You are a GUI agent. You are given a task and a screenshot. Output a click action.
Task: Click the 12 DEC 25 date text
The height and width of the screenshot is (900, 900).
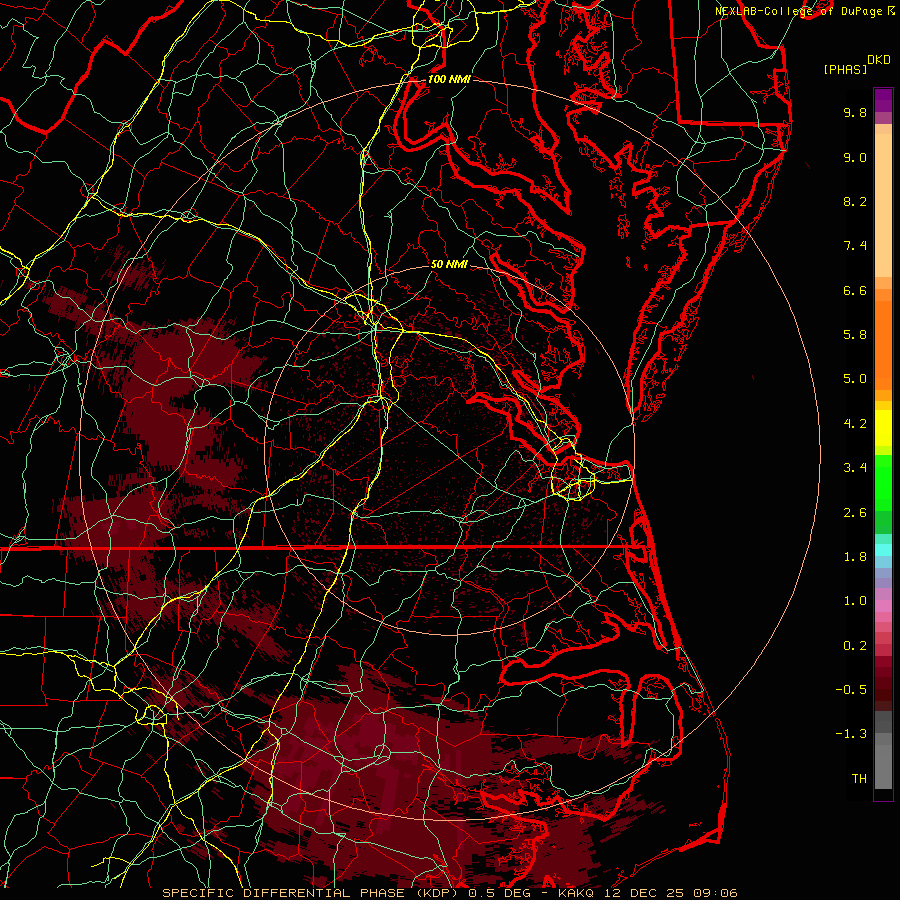645,893
